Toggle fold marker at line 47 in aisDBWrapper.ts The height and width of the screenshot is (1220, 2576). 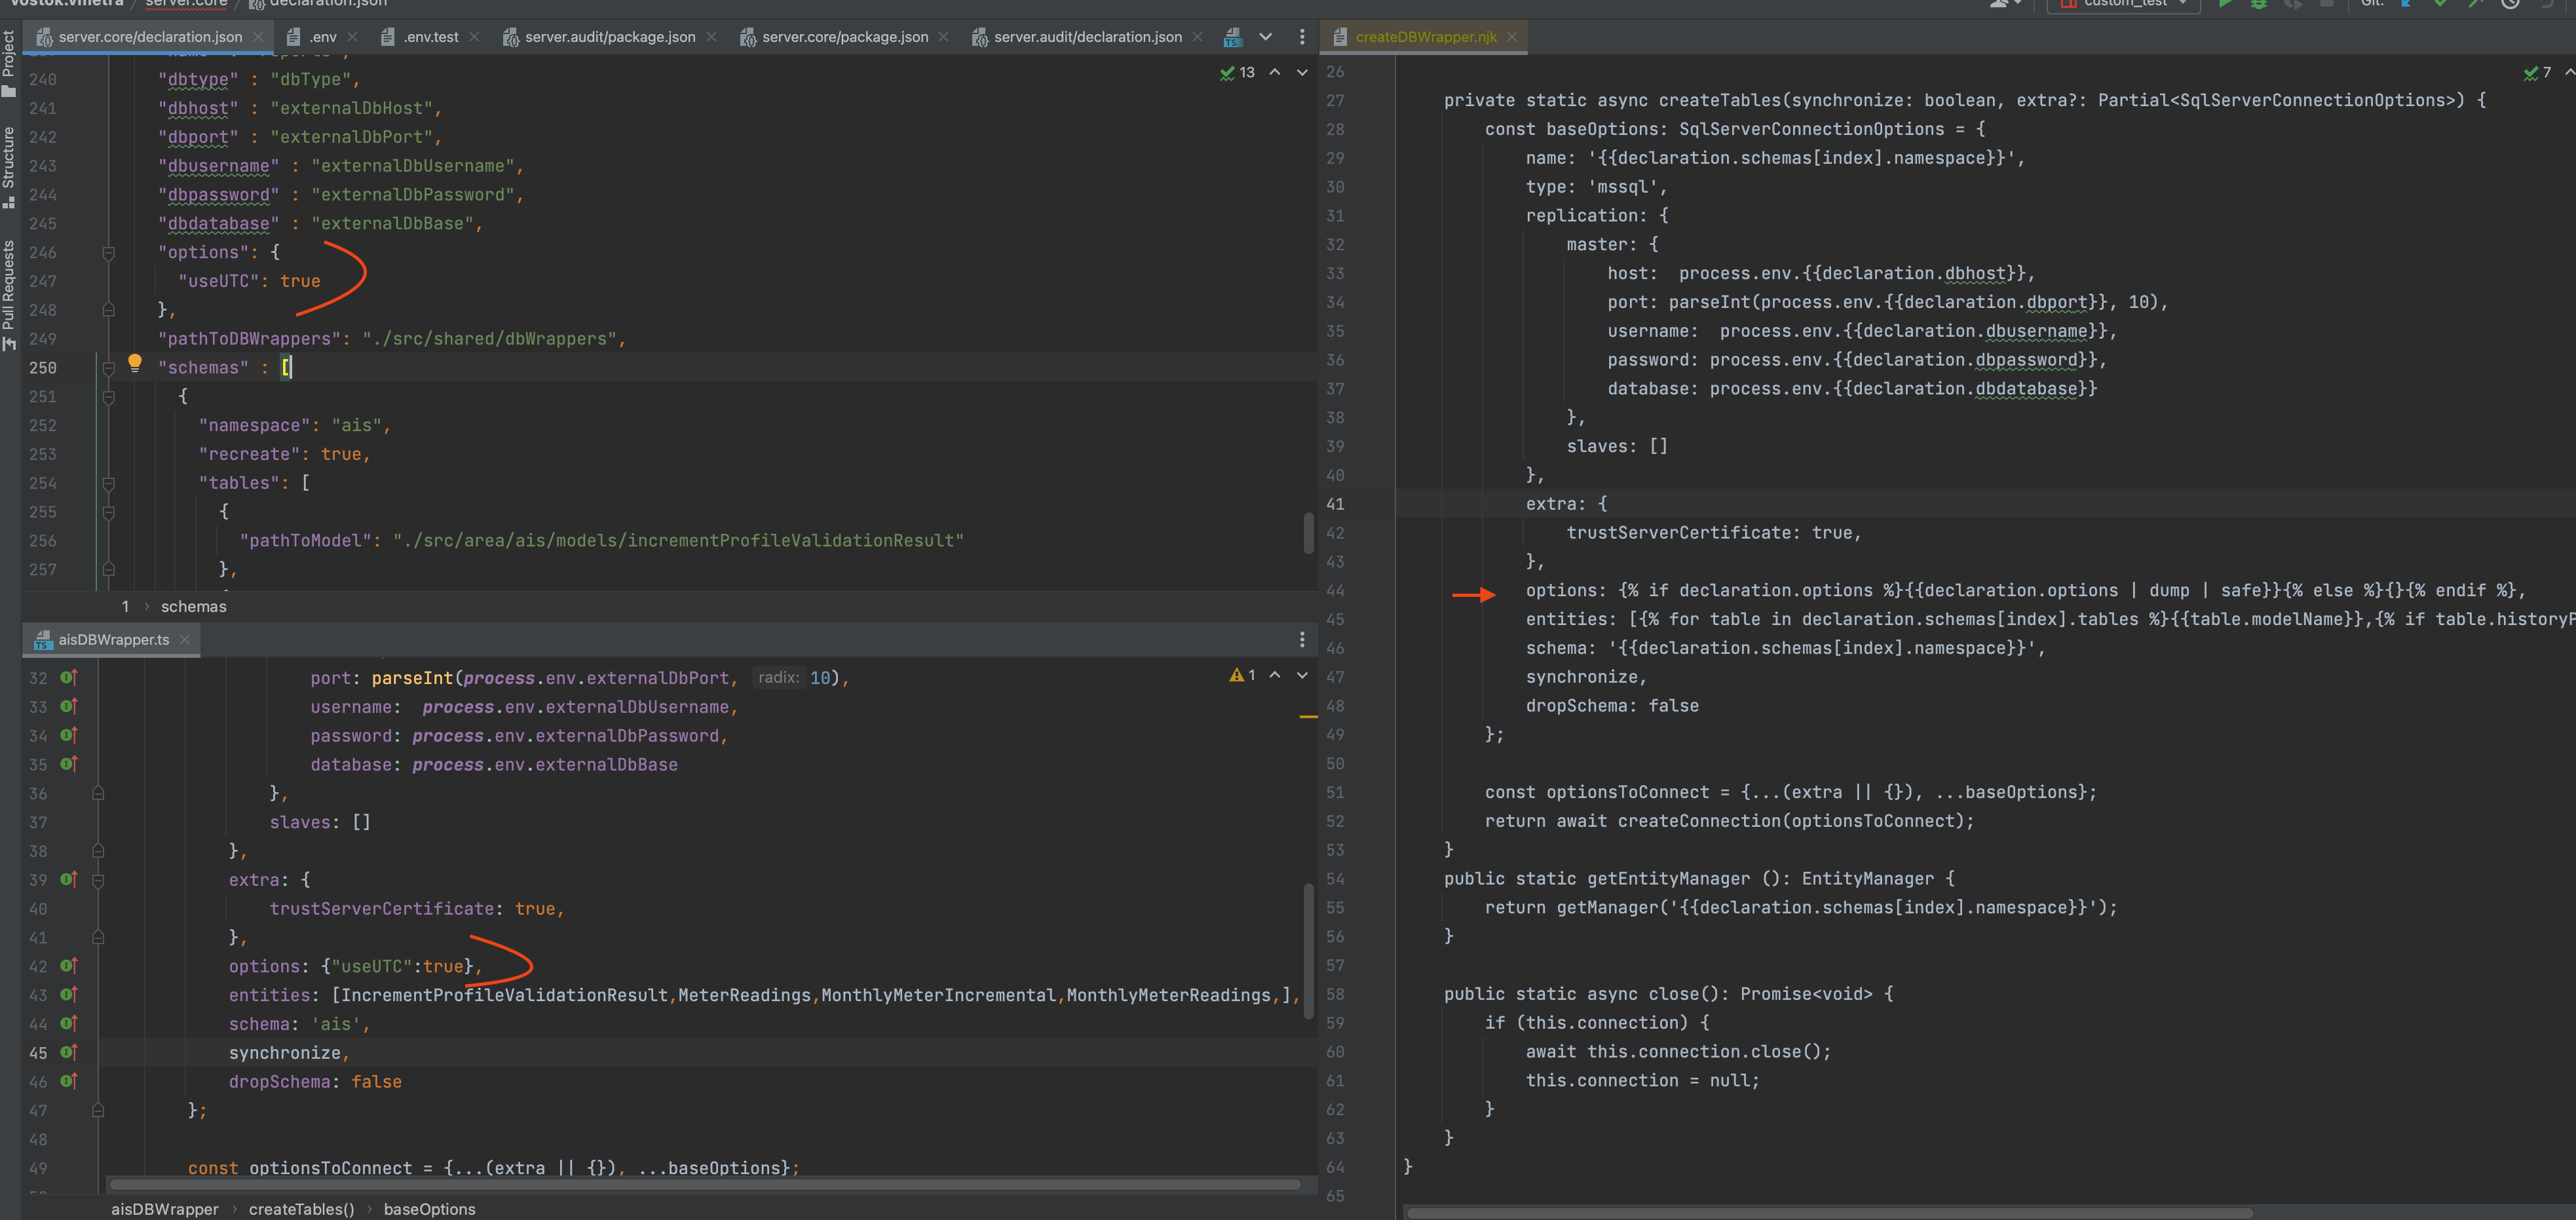coord(98,1110)
